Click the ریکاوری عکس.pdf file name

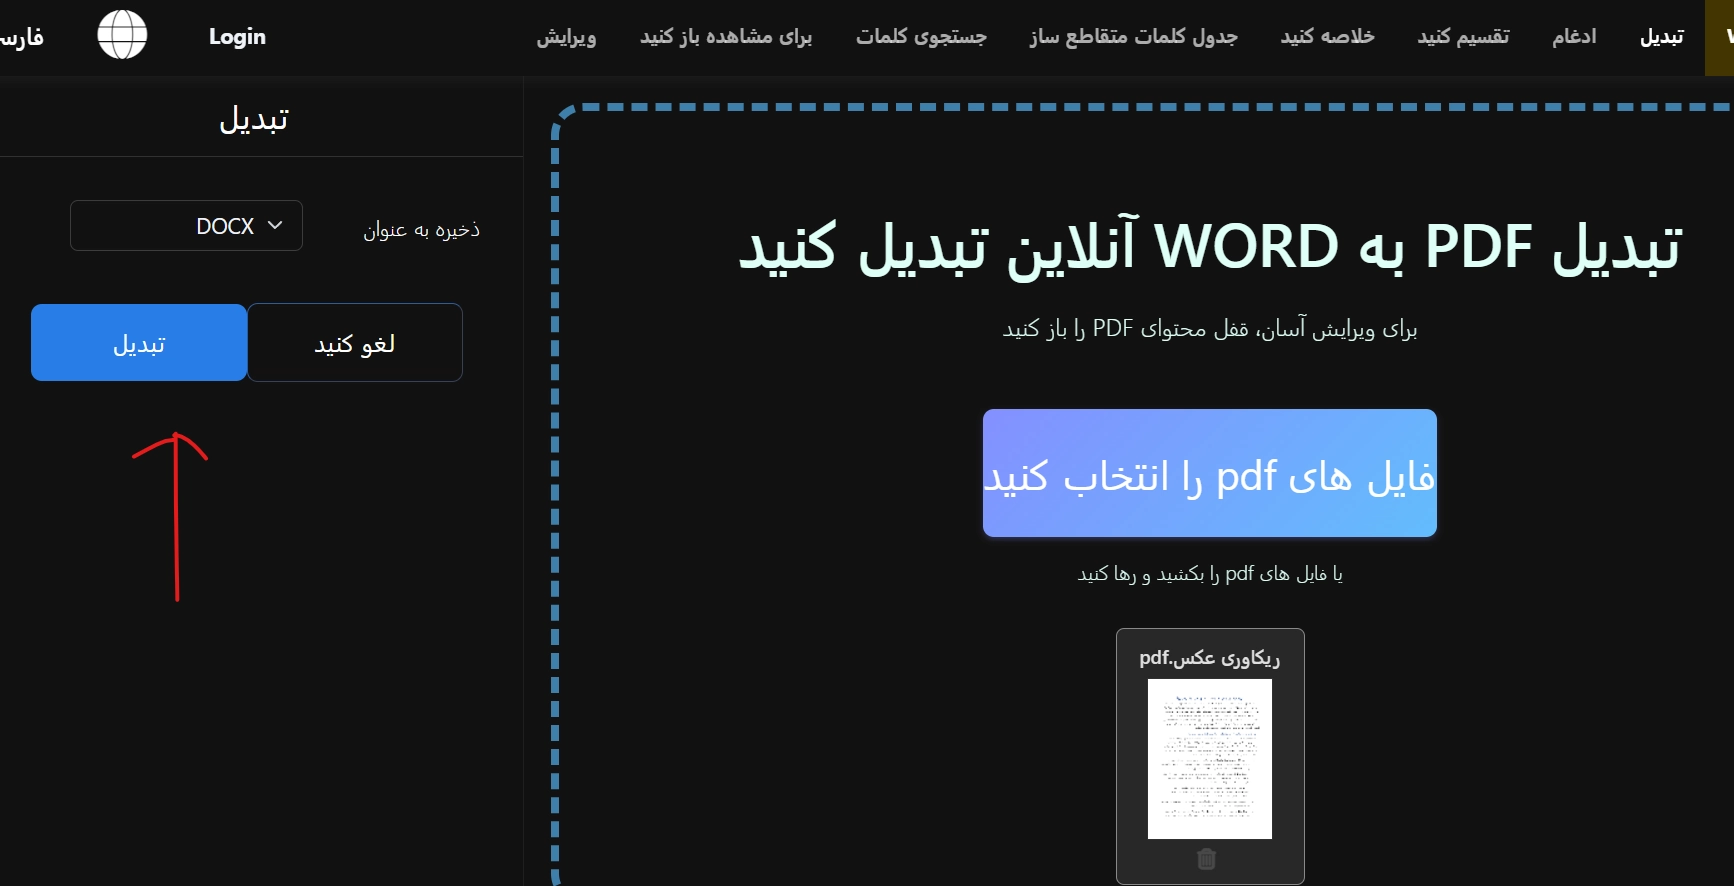tap(1209, 658)
